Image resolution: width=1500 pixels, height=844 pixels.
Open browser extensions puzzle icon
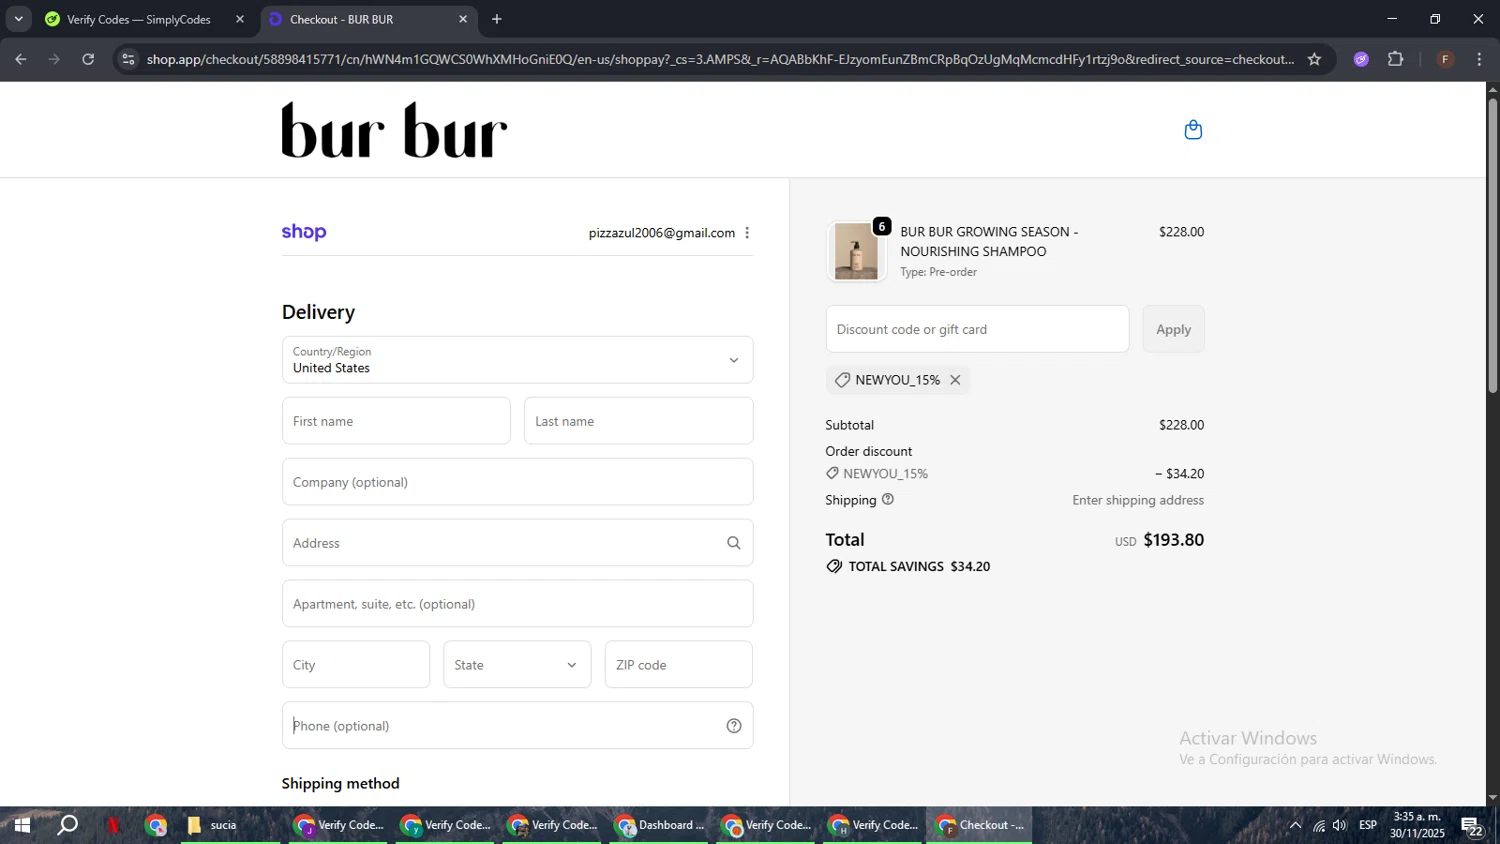[1396, 59]
